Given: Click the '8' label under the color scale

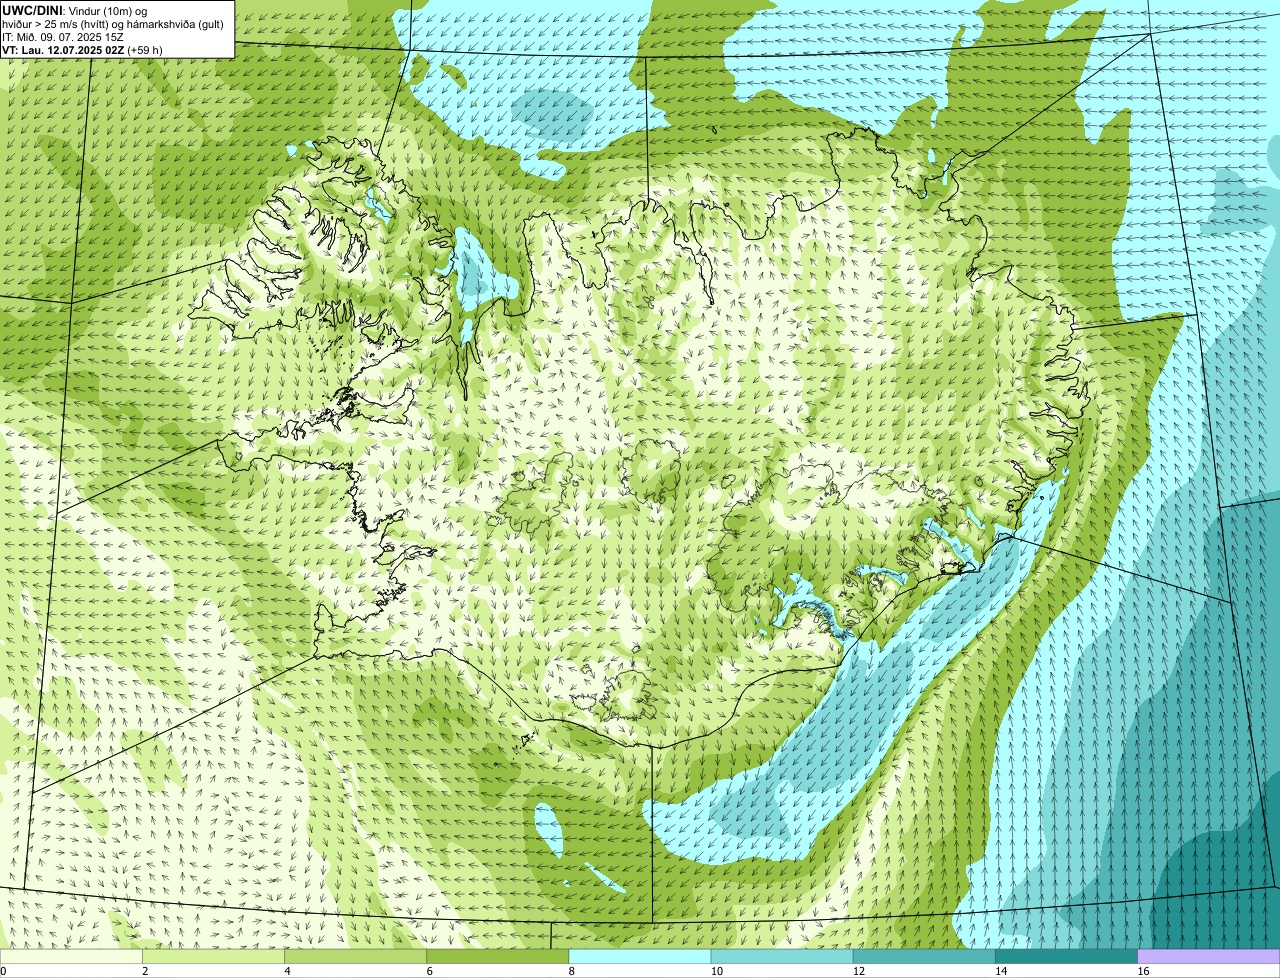Looking at the screenshot, I should tap(572, 971).
